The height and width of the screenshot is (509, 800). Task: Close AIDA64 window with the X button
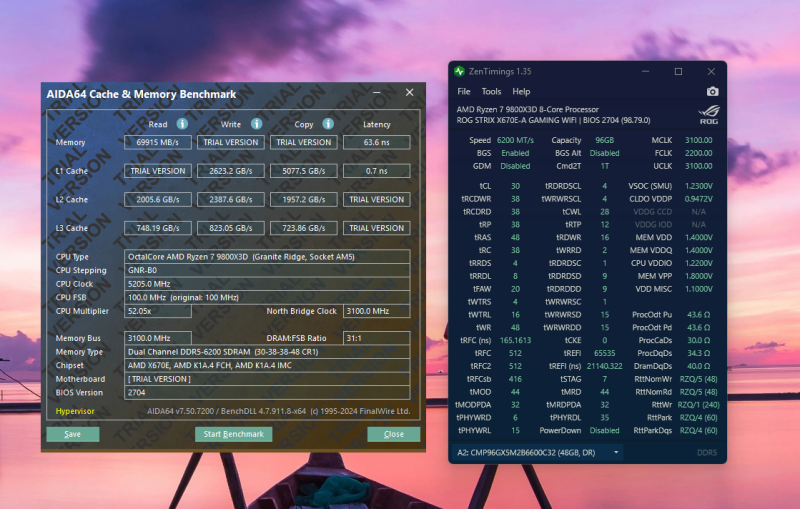coord(409,92)
